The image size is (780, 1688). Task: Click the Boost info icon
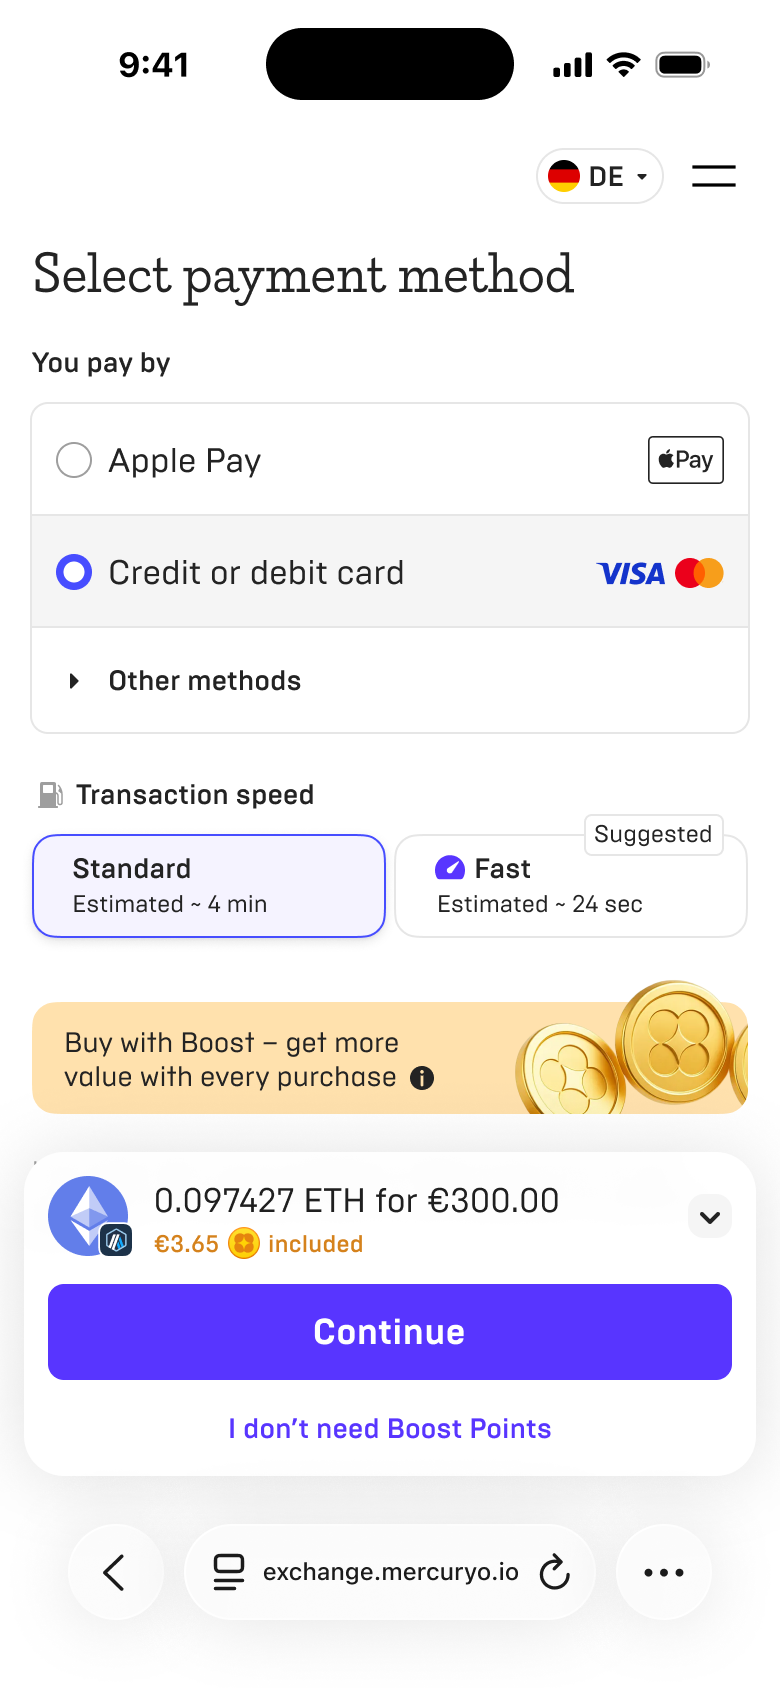(423, 1078)
